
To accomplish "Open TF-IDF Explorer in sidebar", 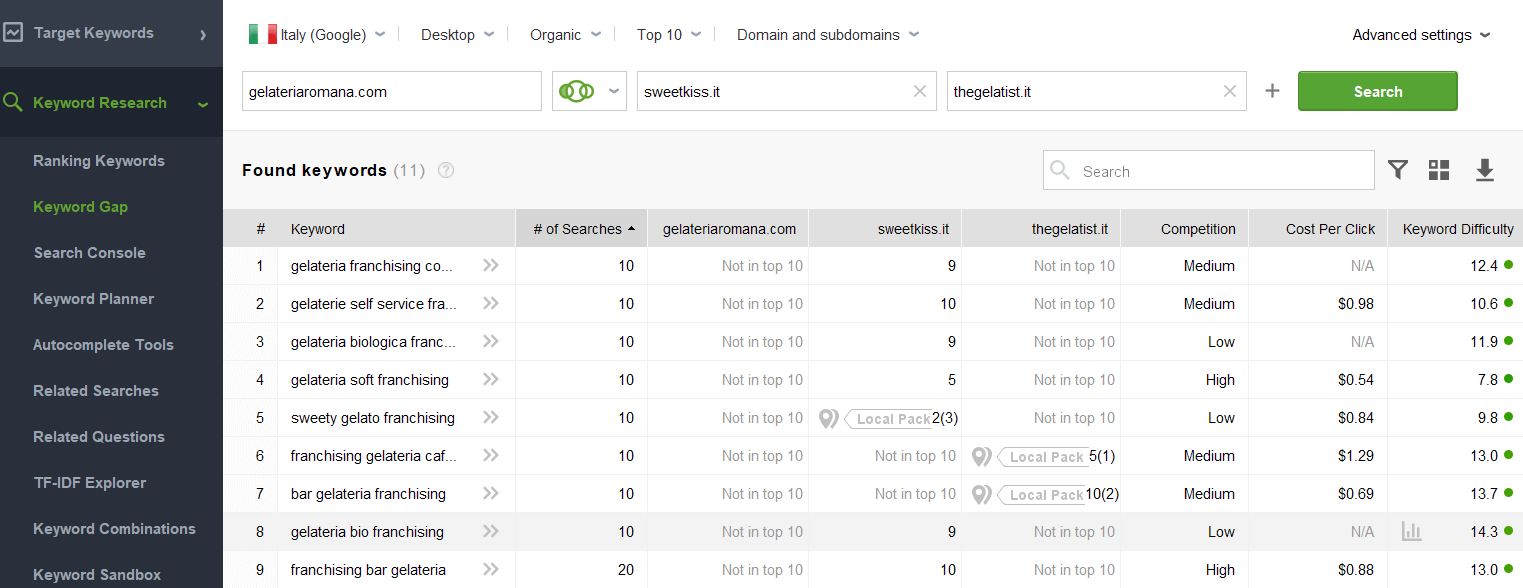I will point(90,483).
